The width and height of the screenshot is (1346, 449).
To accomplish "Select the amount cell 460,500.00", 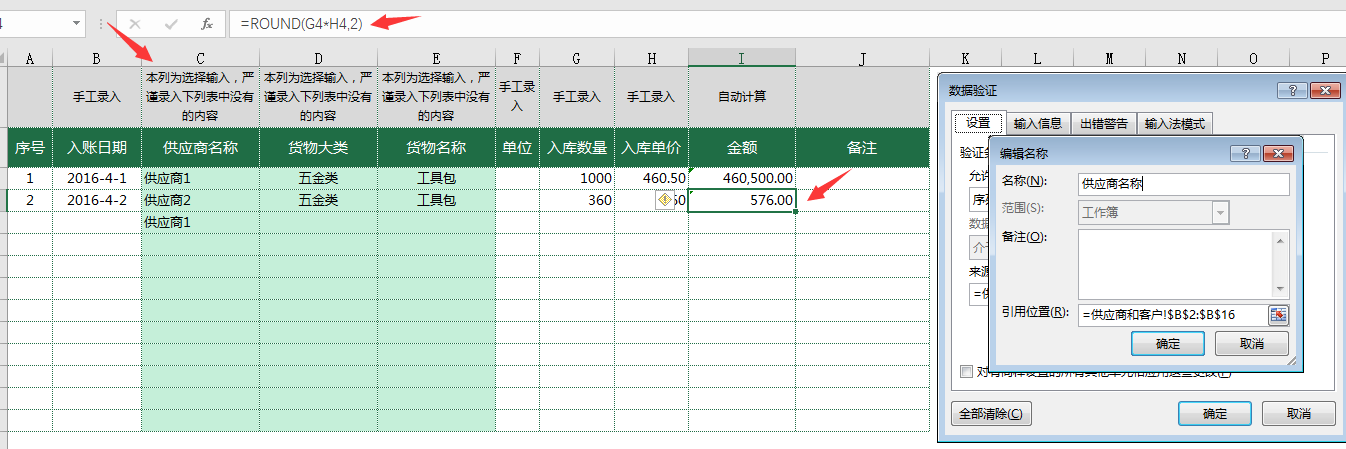I will (742, 178).
